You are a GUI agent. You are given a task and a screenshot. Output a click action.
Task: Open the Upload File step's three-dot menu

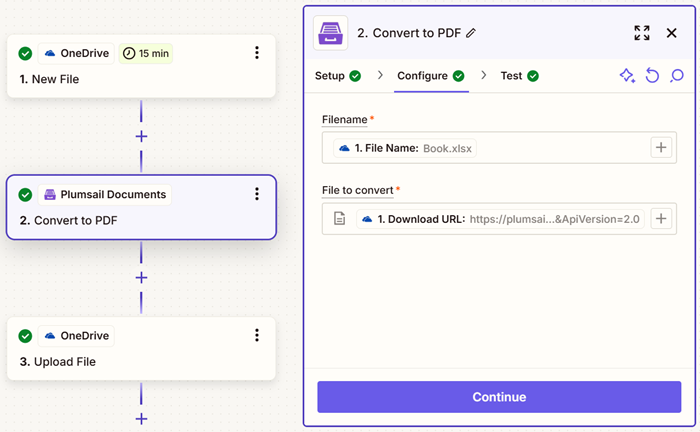coord(257,335)
